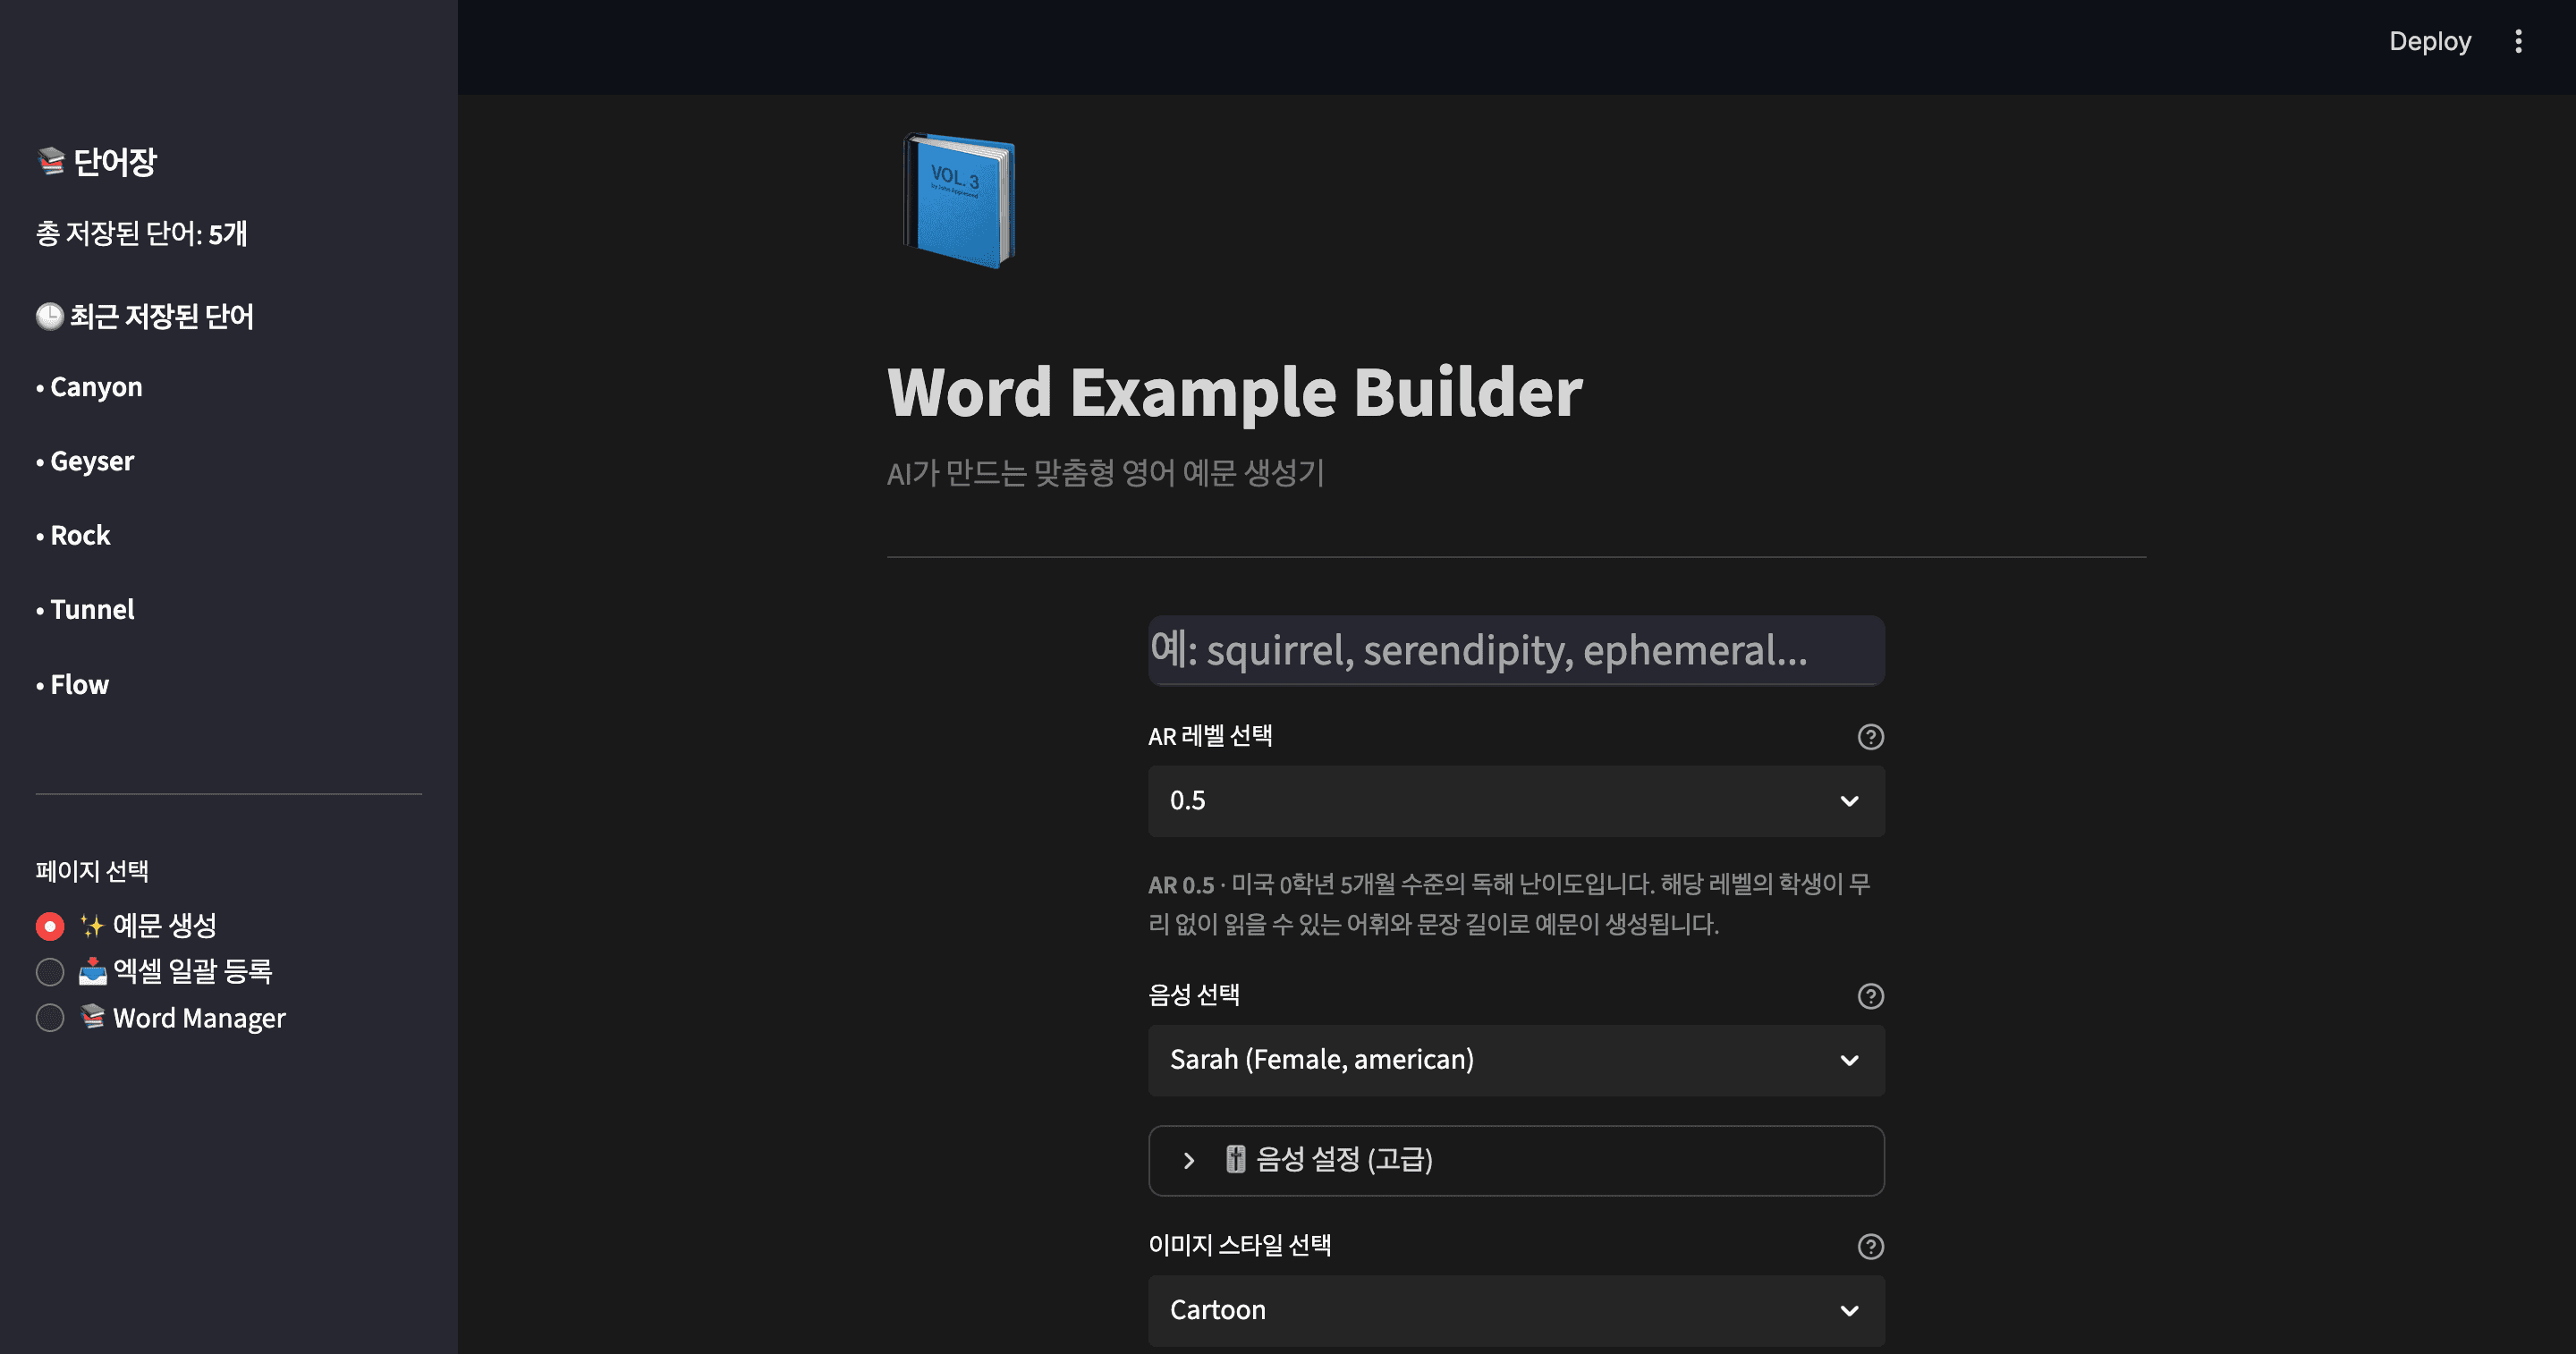The width and height of the screenshot is (2576, 1354).
Task: Click the word input field with squirrel placeholder
Action: point(1515,650)
